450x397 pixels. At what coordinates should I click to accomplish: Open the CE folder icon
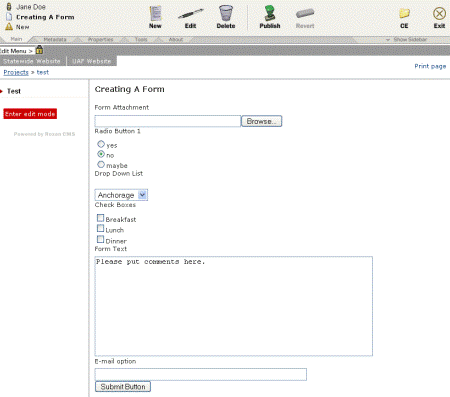click(x=404, y=13)
